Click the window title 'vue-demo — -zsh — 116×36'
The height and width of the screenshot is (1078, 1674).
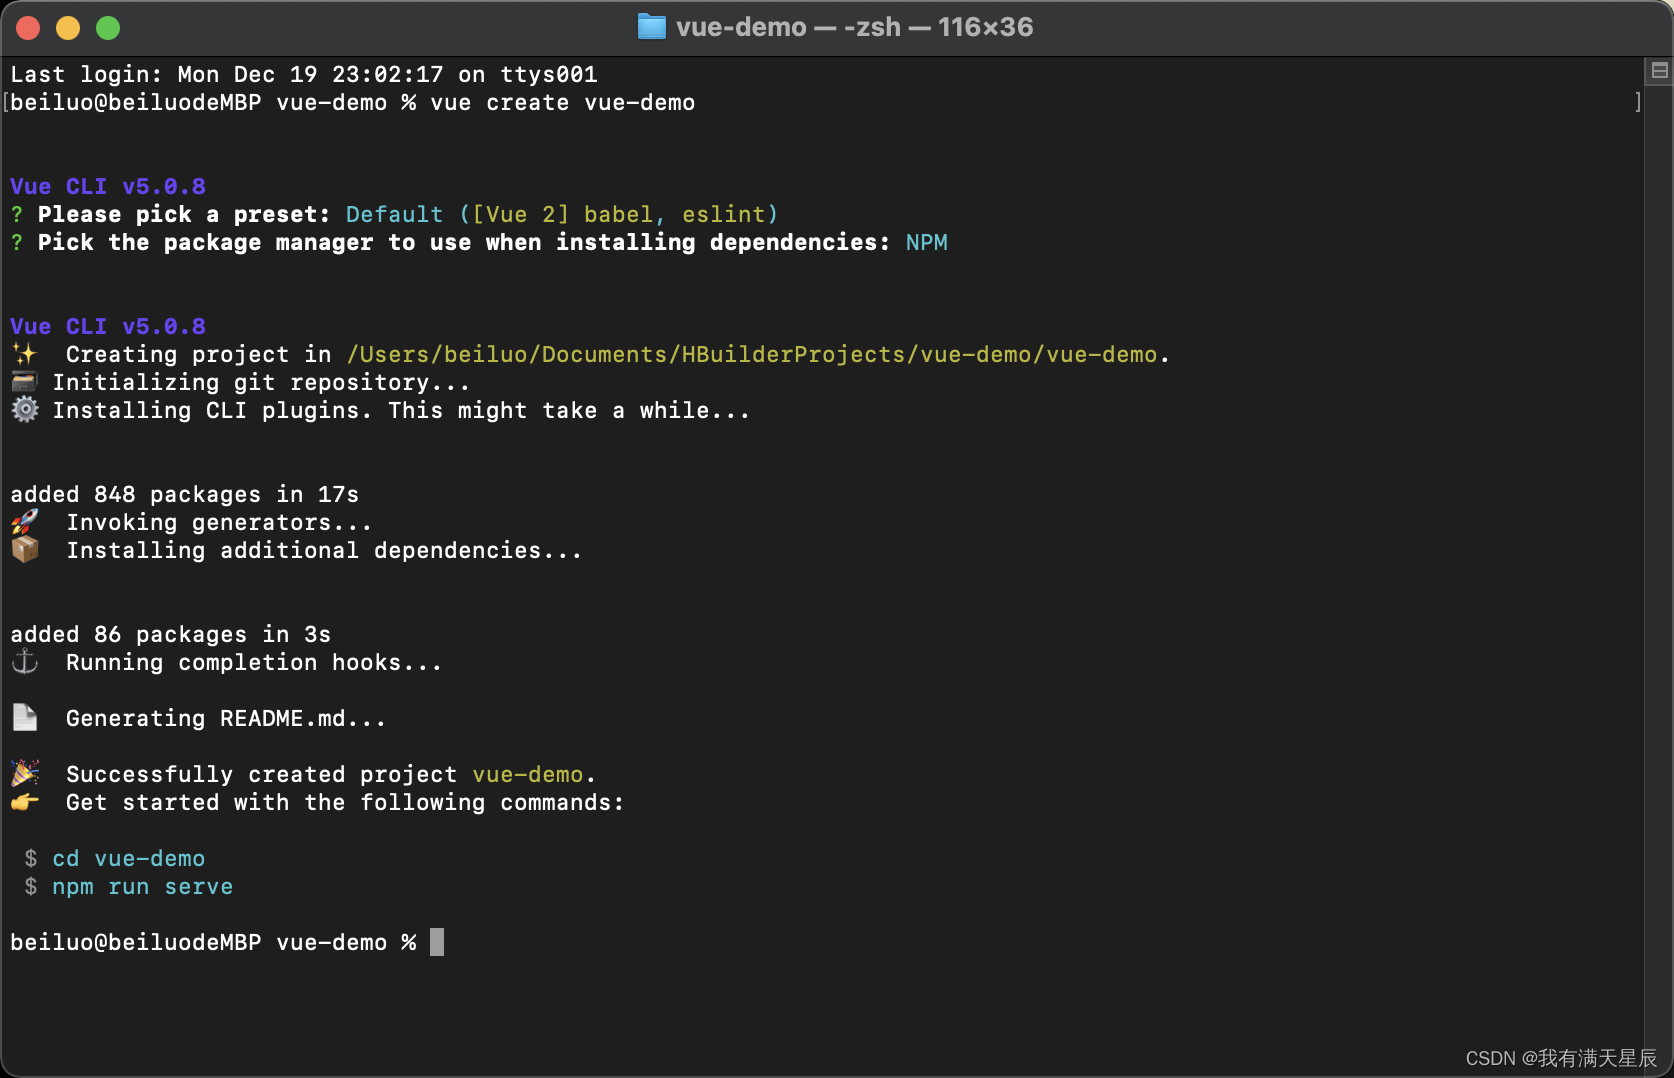pos(854,27)
